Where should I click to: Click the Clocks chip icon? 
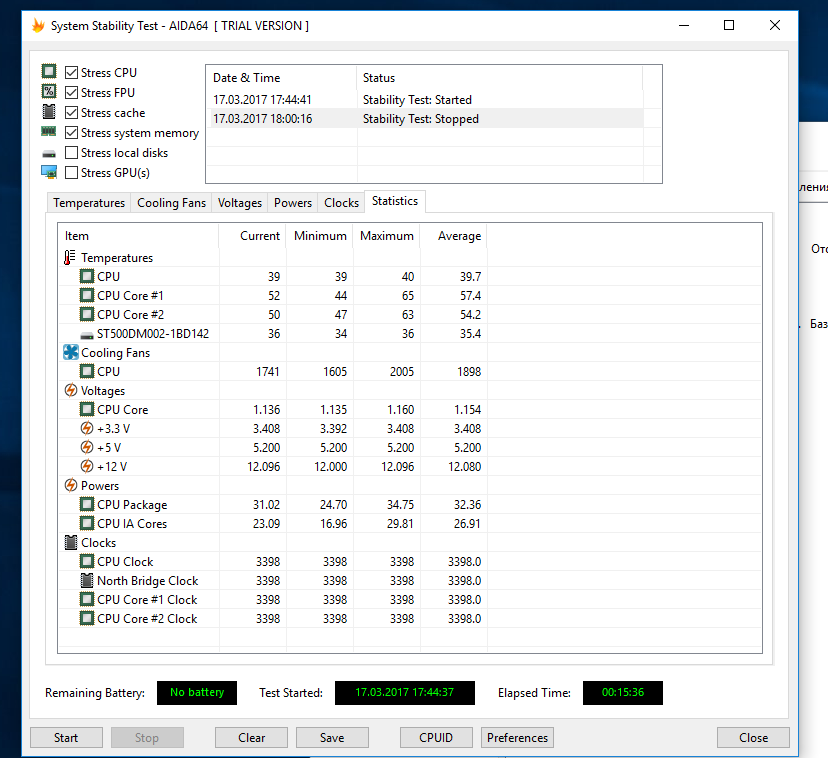(70, 542)
